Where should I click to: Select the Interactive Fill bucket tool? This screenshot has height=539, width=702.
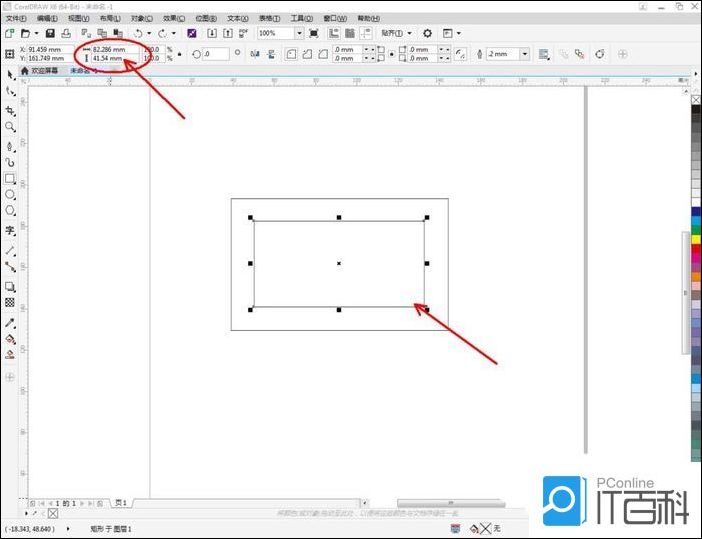[x=10, y=339]
